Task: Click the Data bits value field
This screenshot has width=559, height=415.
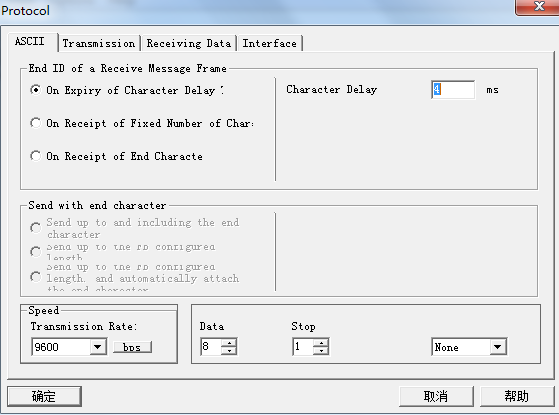Action: tap(211, 347)
